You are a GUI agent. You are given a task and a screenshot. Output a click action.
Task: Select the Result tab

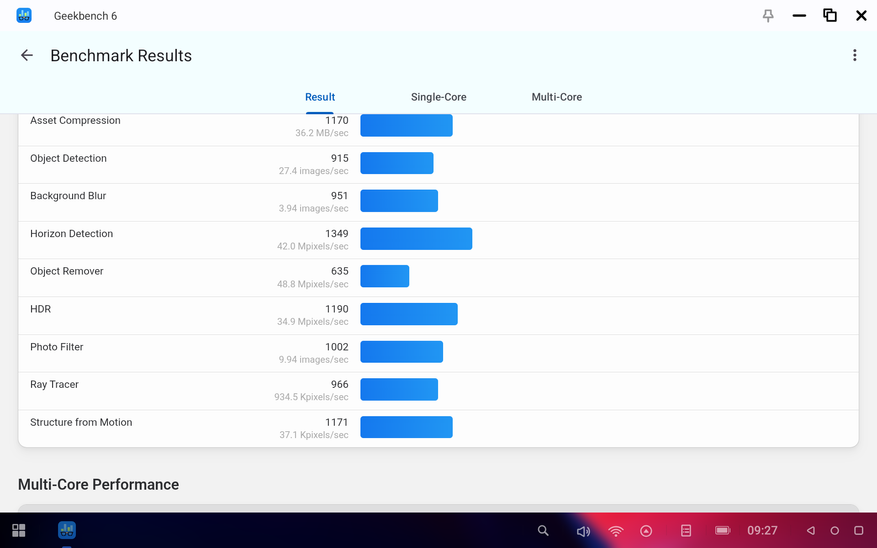320,97
